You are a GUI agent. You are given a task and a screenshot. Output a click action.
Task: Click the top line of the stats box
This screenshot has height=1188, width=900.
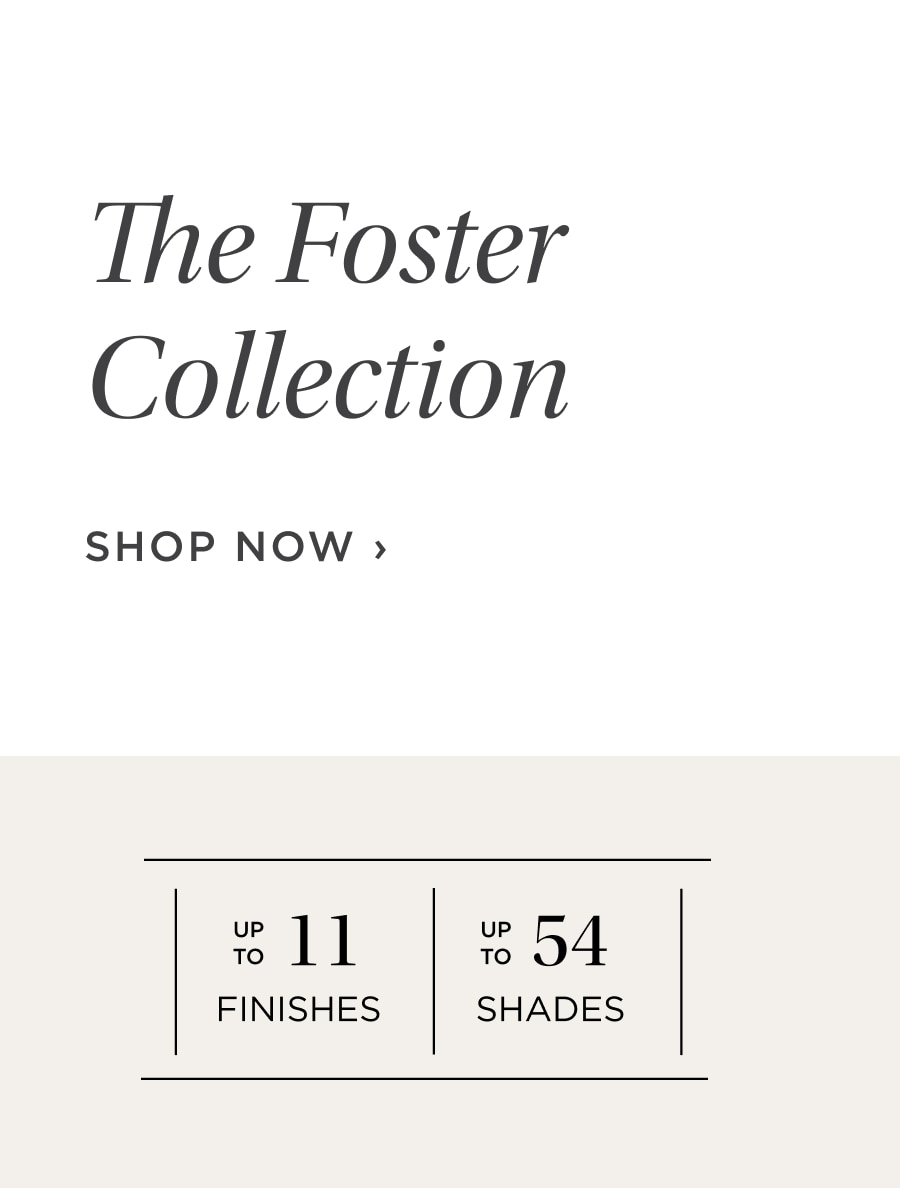(427, 860)
